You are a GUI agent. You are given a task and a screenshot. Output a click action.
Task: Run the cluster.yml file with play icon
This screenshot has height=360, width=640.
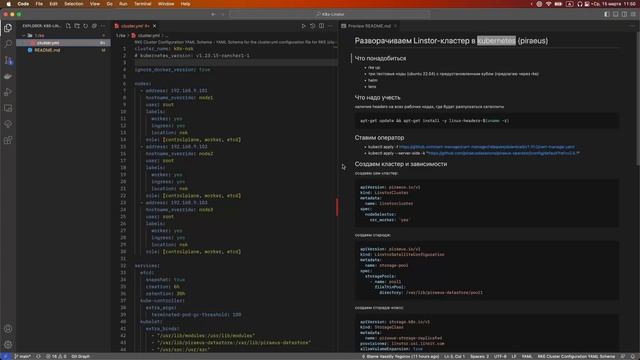[304, 26]
